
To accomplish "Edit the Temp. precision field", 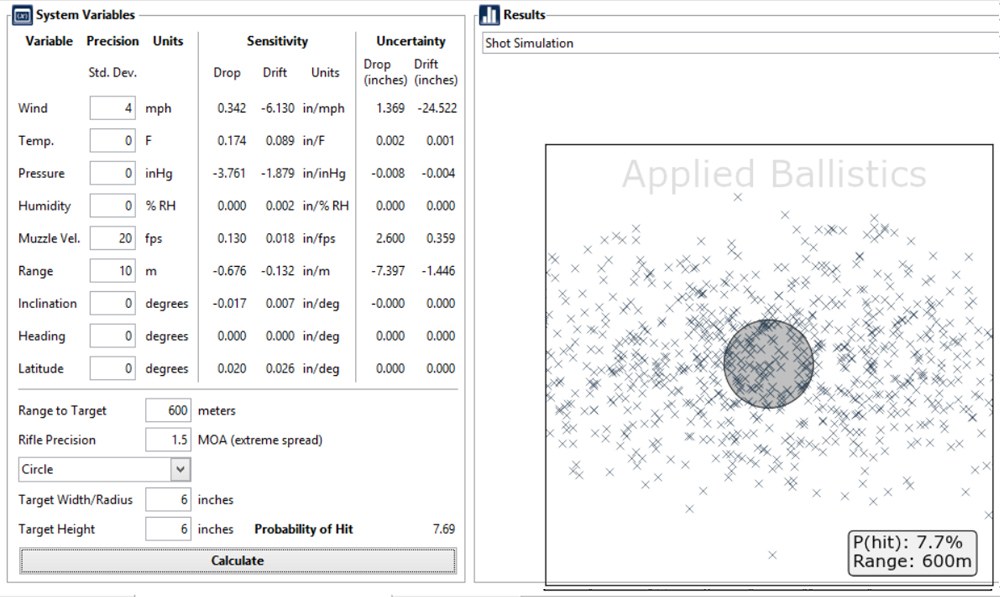I will coord(112,141).
